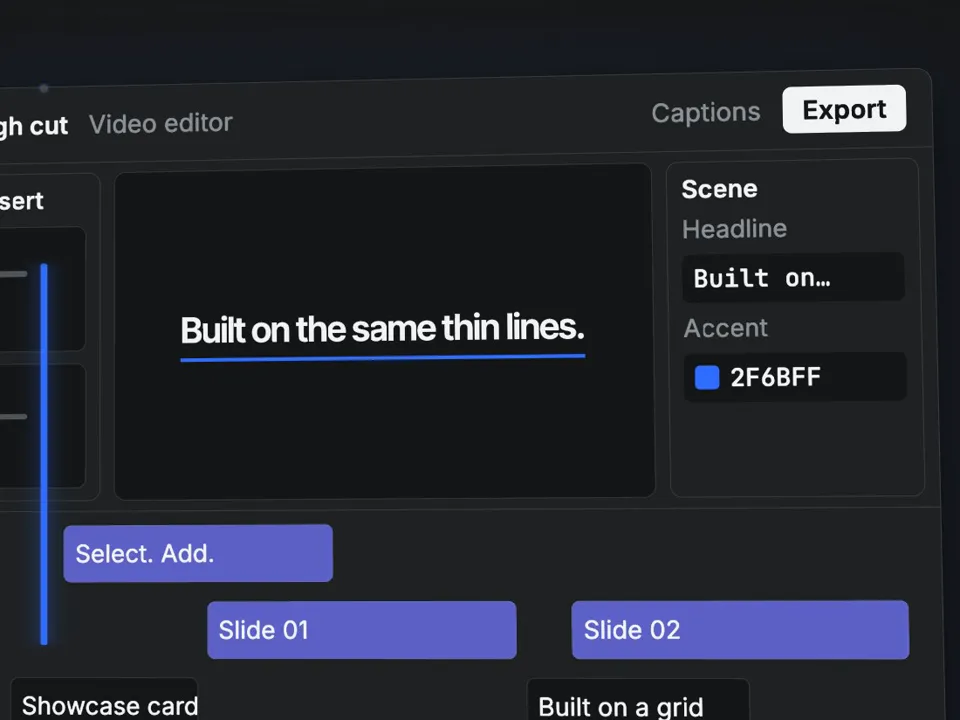
Task: Open the Captions option
Action: pos(706,113)
